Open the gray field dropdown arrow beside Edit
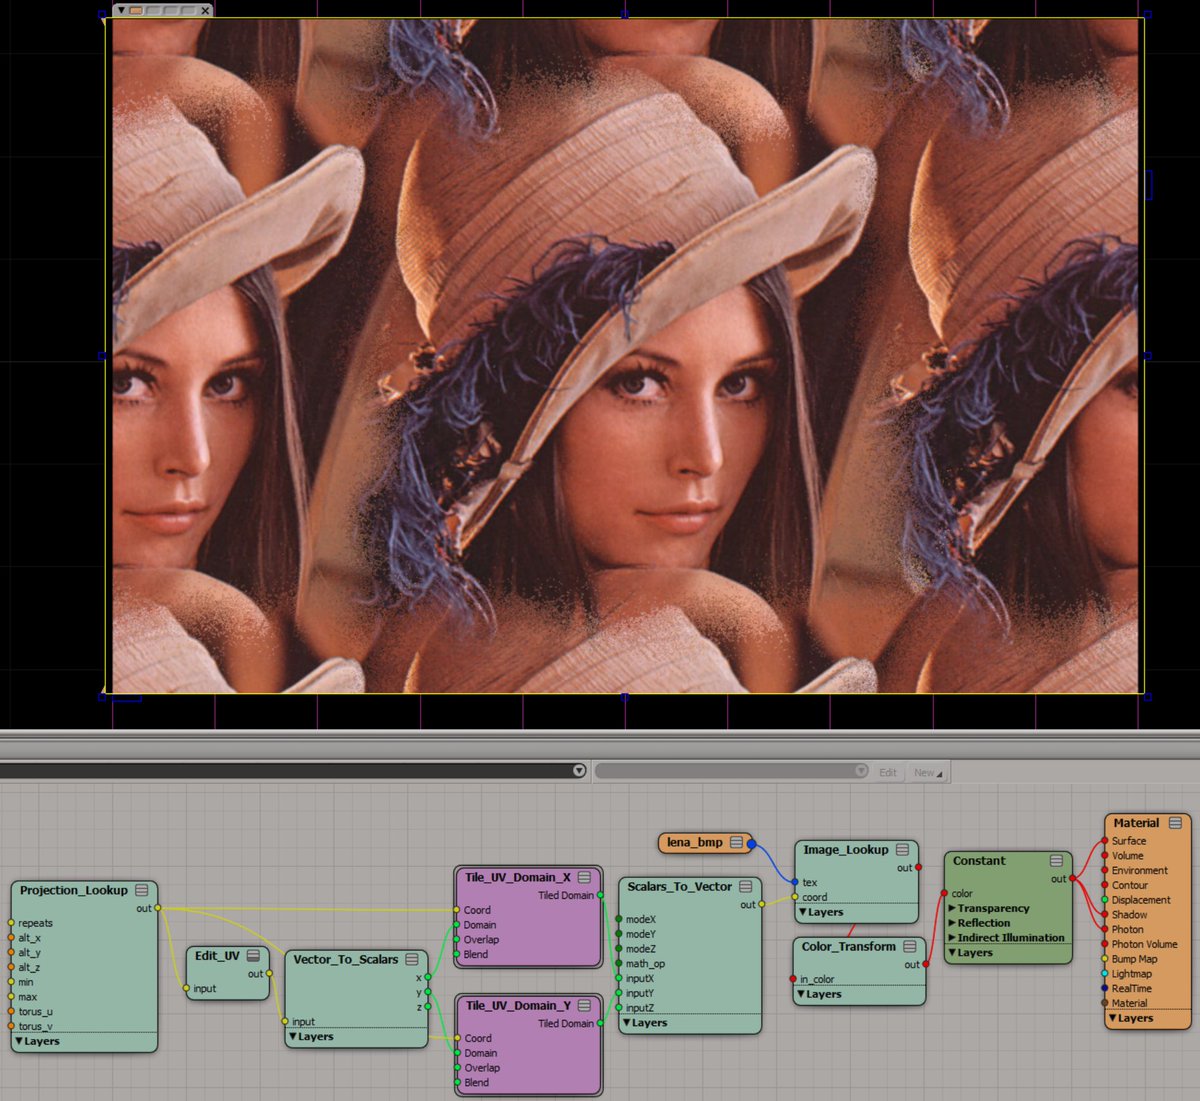 [861, 771]
